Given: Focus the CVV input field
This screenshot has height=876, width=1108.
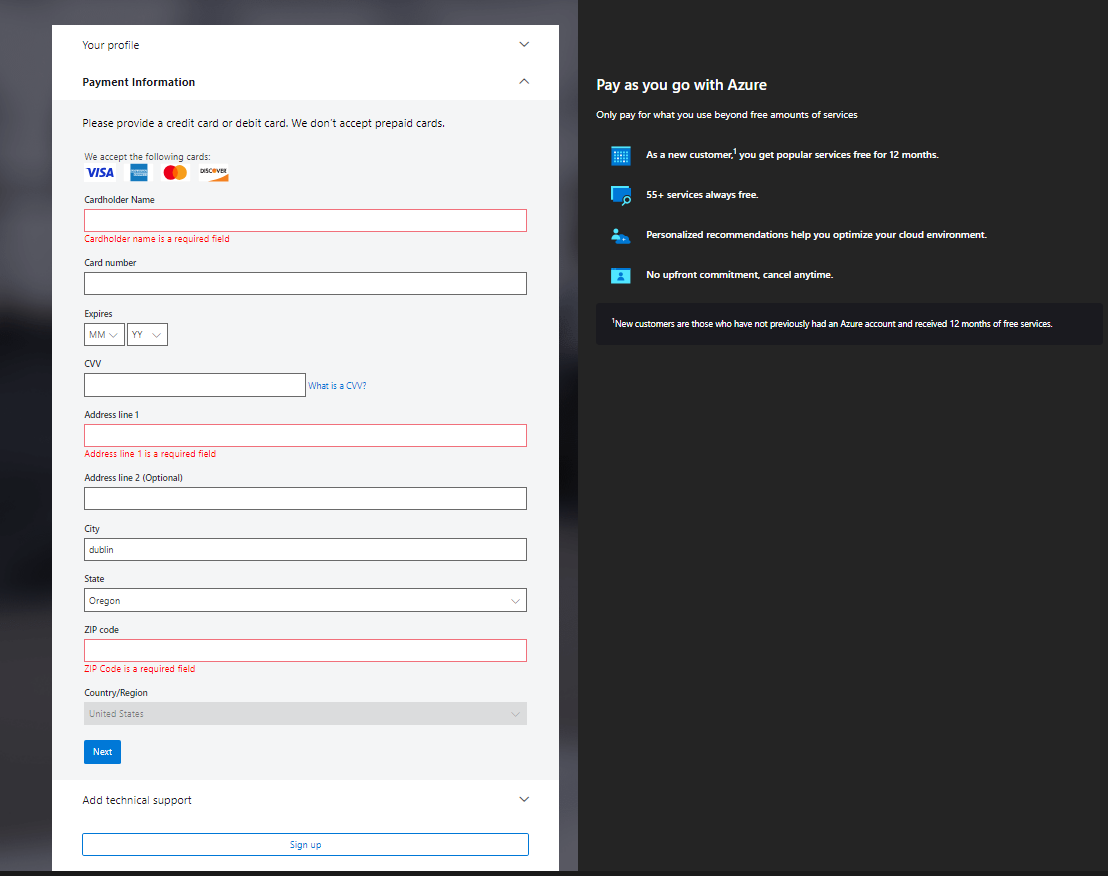Looking at the screenshot, I should coord(195,385).
